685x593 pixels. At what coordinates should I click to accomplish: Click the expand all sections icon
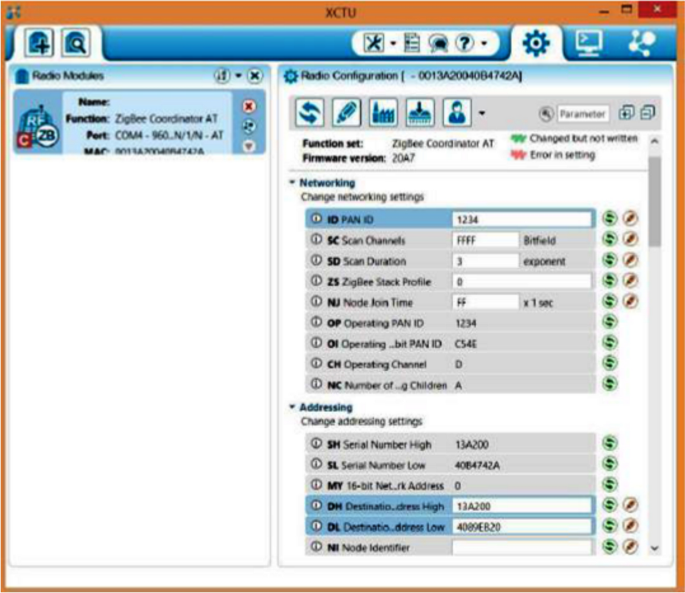coord(626,113)
